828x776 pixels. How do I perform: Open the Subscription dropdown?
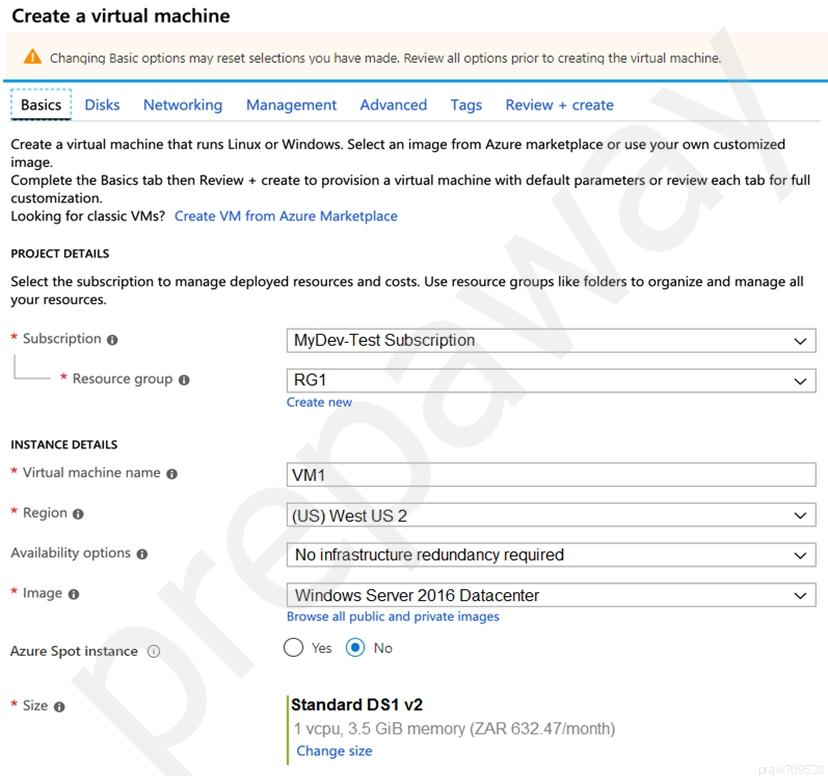tap(551, 340)
